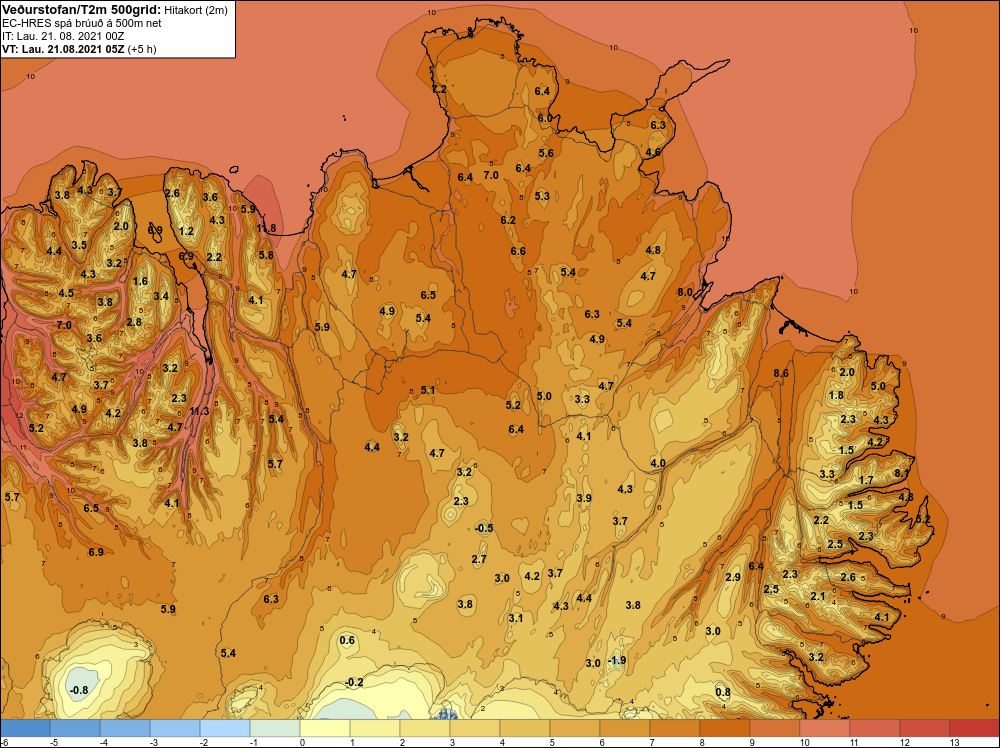Click the 'IT: Lau. 21. 08. 2021 00Z' line
Screen dimensions: 1000x748
point(63,36)
